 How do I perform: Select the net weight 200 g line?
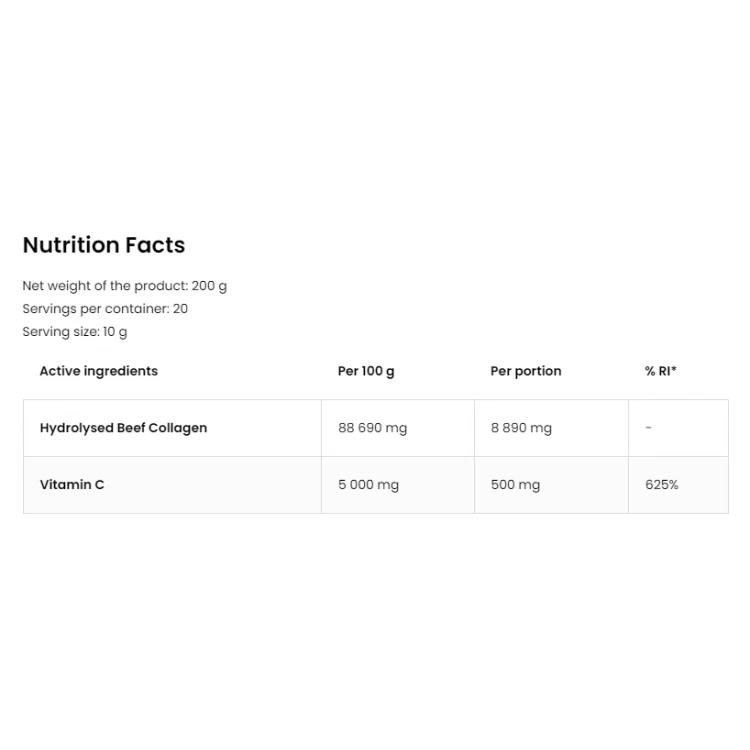coord(124,286)
